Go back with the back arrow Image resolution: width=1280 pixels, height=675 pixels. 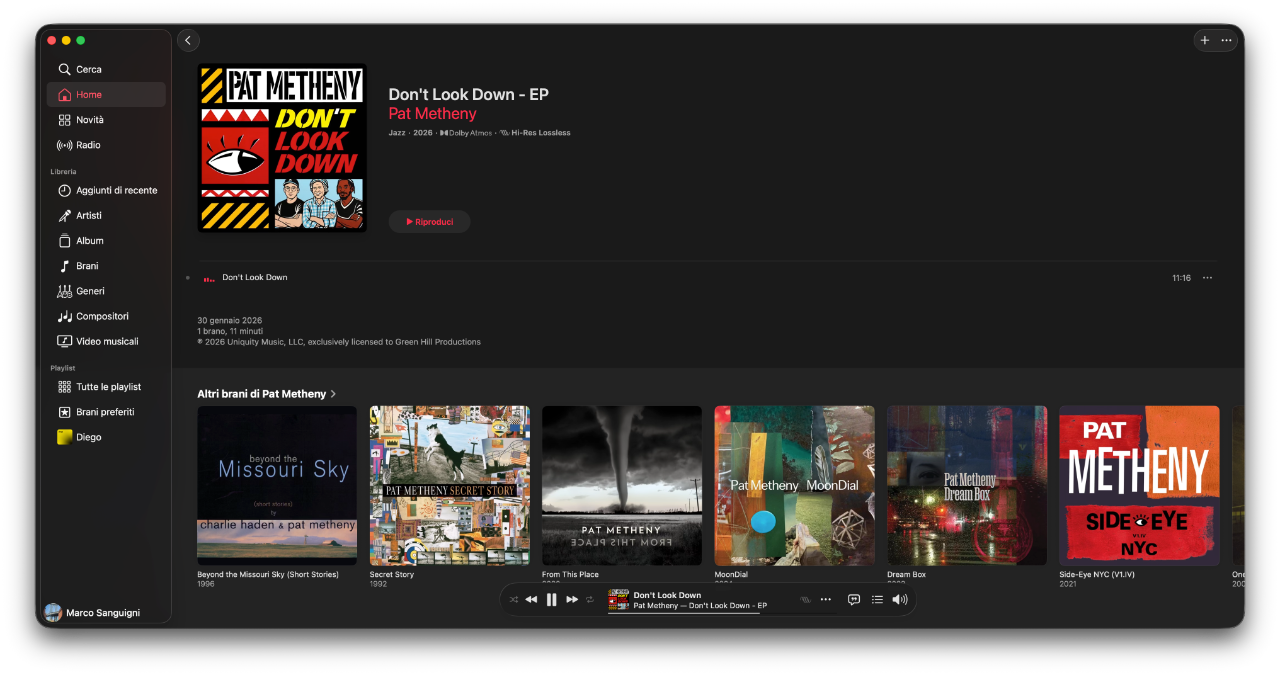coord(188,40)
